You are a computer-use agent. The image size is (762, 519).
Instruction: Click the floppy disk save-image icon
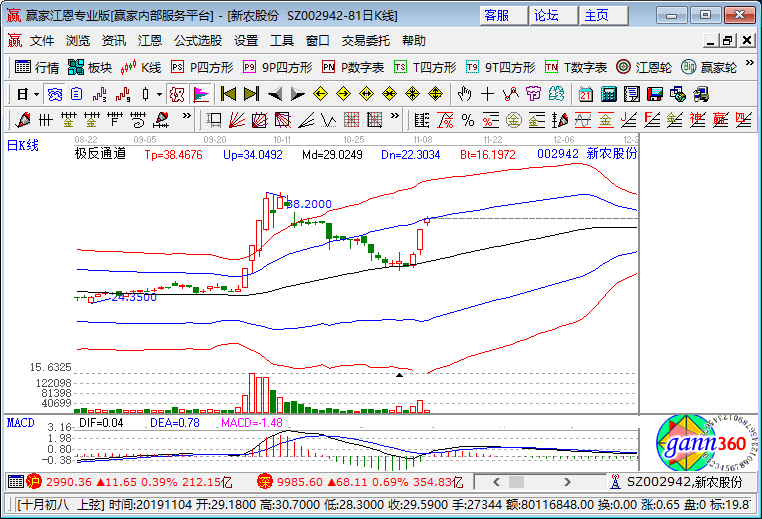[655, 94]
